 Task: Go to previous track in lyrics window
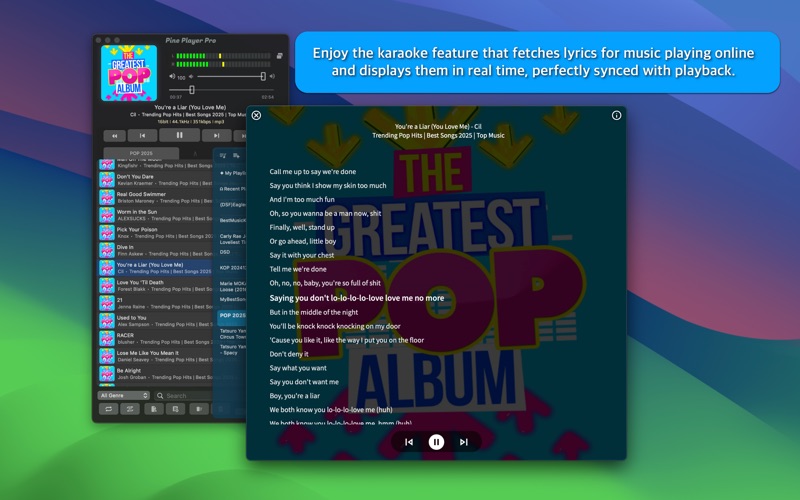click(x=409, y=442)
